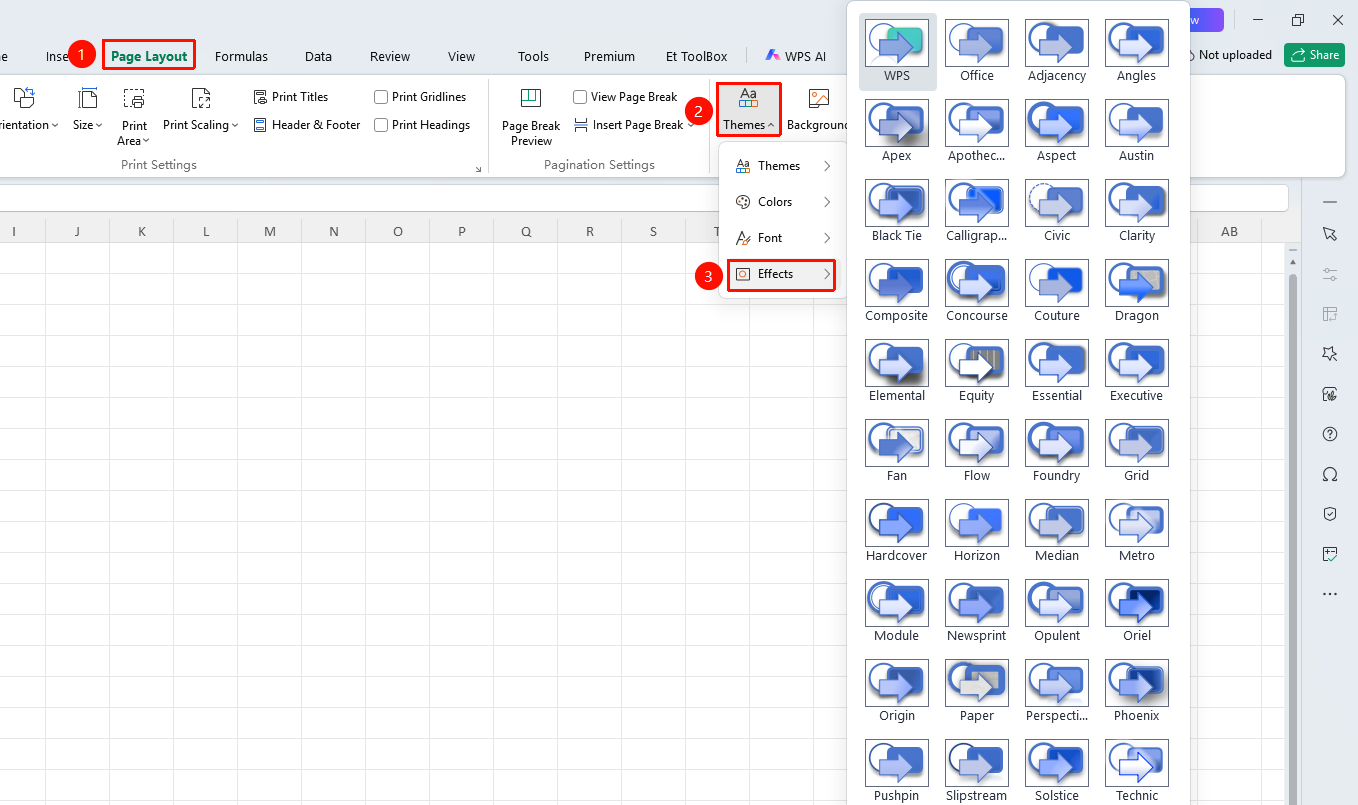Switch to the Formulas tab

click(241, 56)
